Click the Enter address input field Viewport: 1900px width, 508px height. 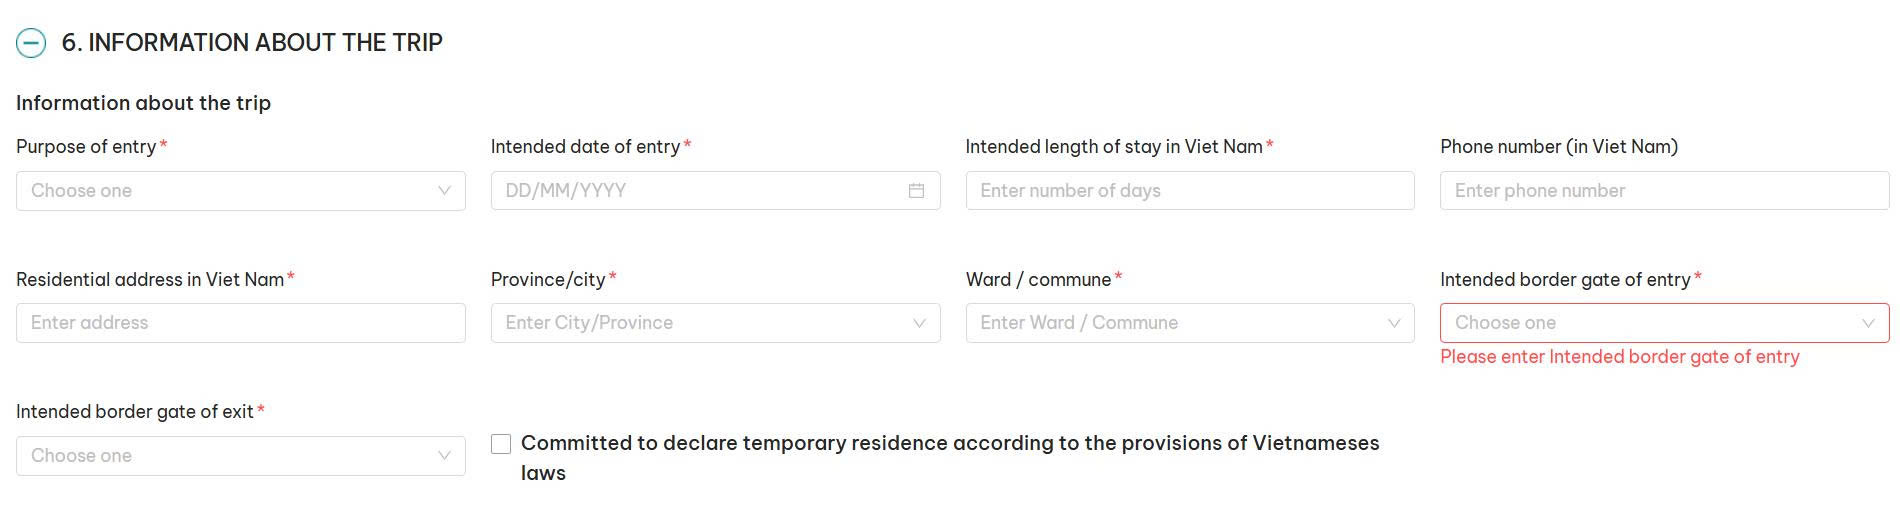240,323
